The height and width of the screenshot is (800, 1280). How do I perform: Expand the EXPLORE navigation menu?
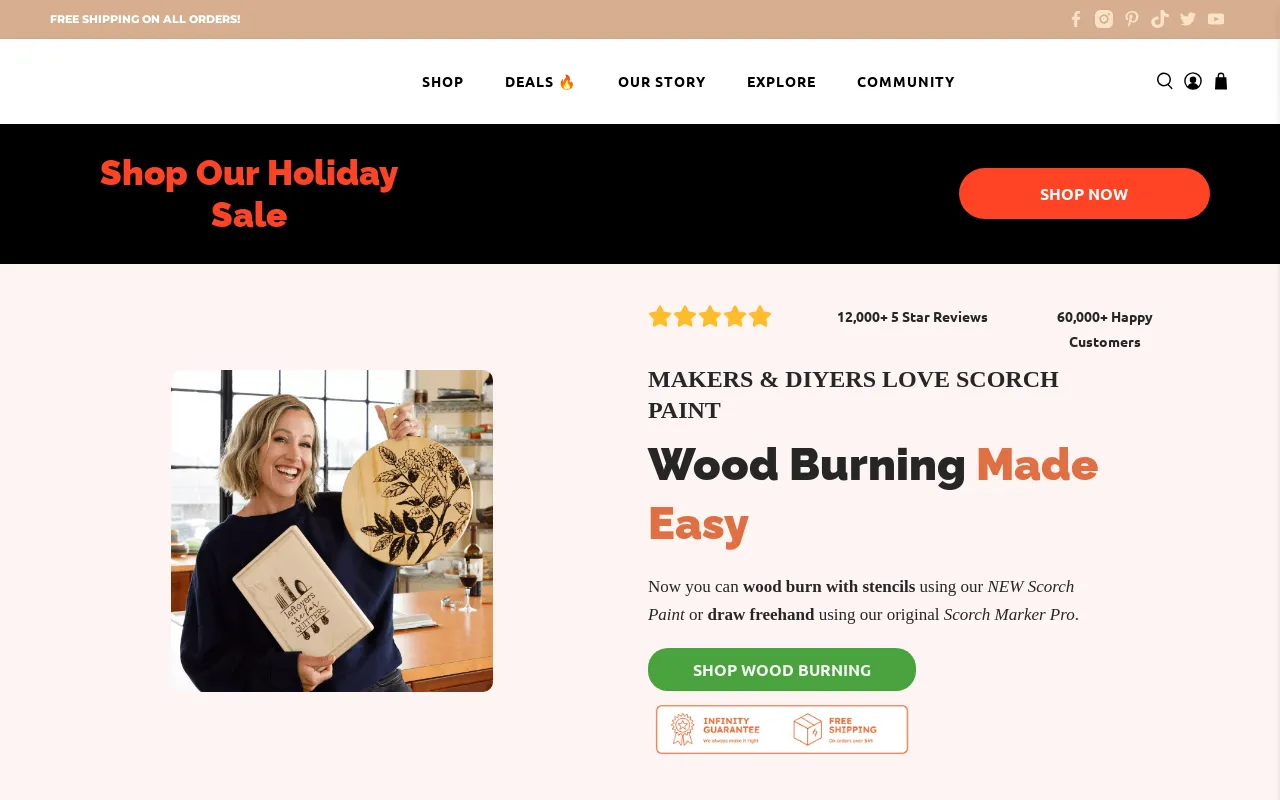pyautogui.click(x=781, y=82)
